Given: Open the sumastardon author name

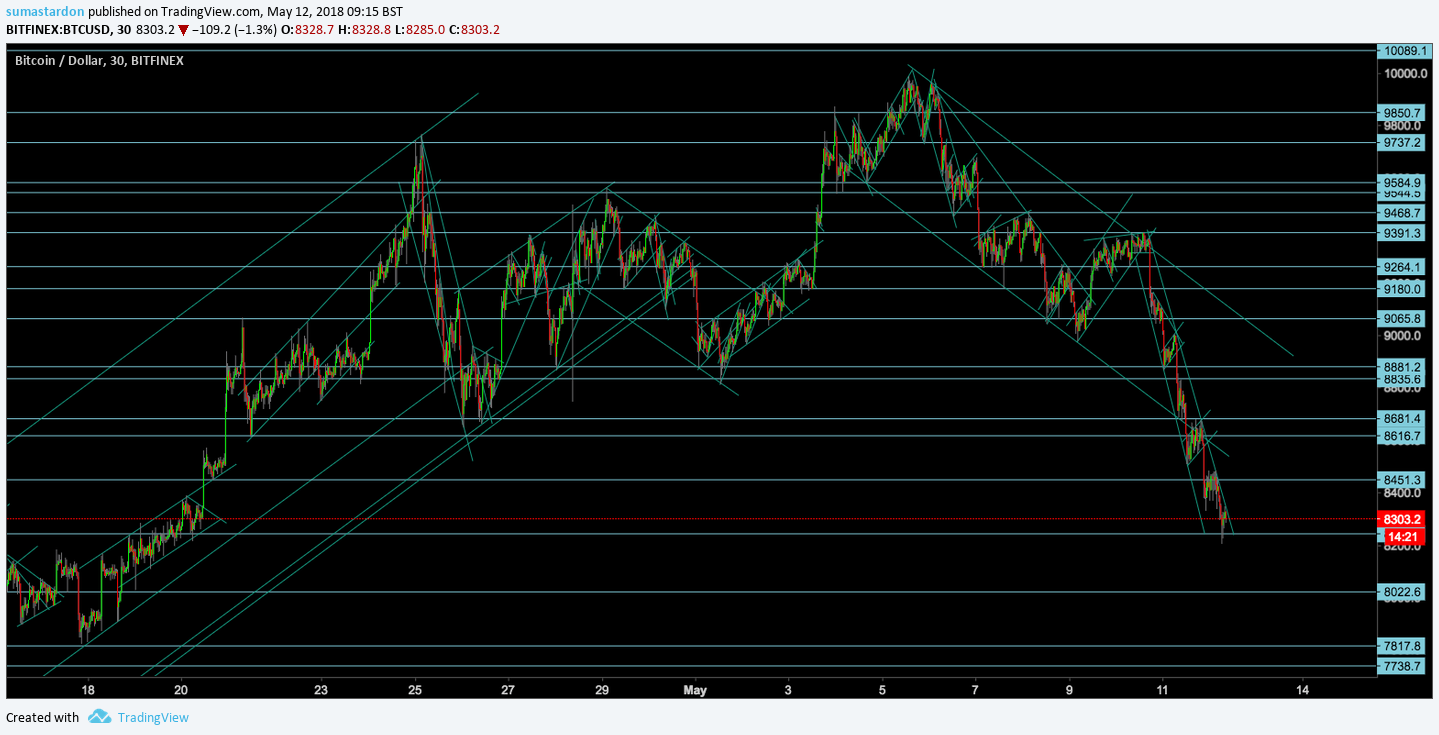Looking at the screenshot, I should click(45, 11).
